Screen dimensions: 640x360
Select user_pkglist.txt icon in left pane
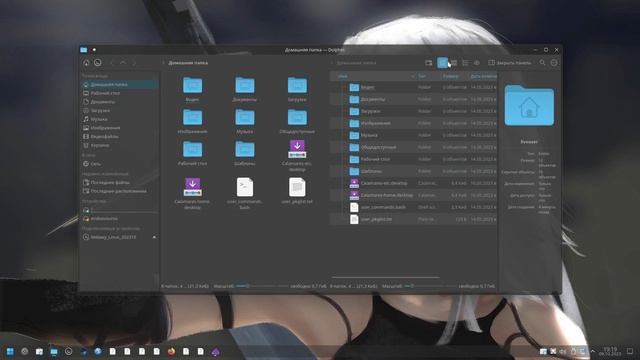[x=297, y=187]
